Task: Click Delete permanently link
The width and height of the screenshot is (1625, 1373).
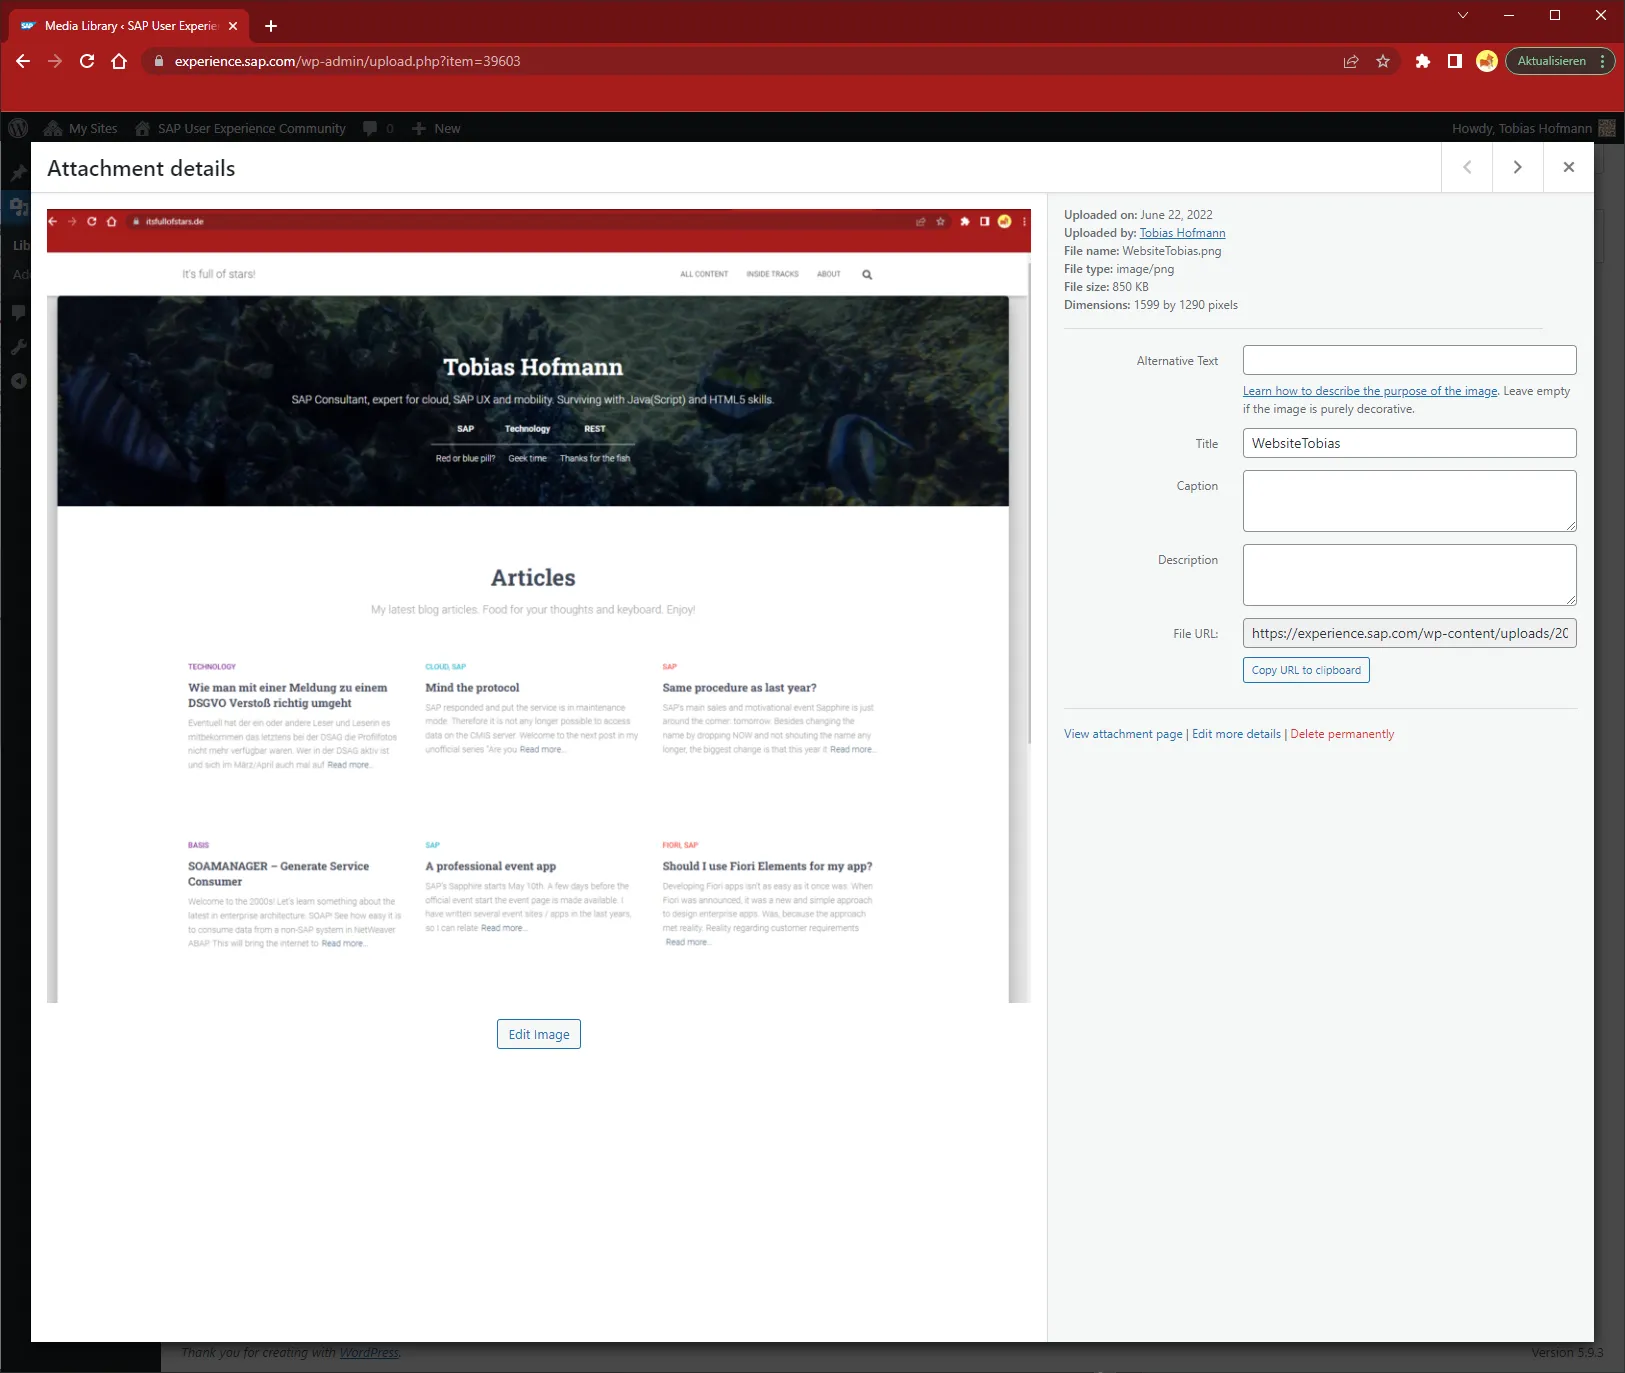Action: (x=1342, y=734)
